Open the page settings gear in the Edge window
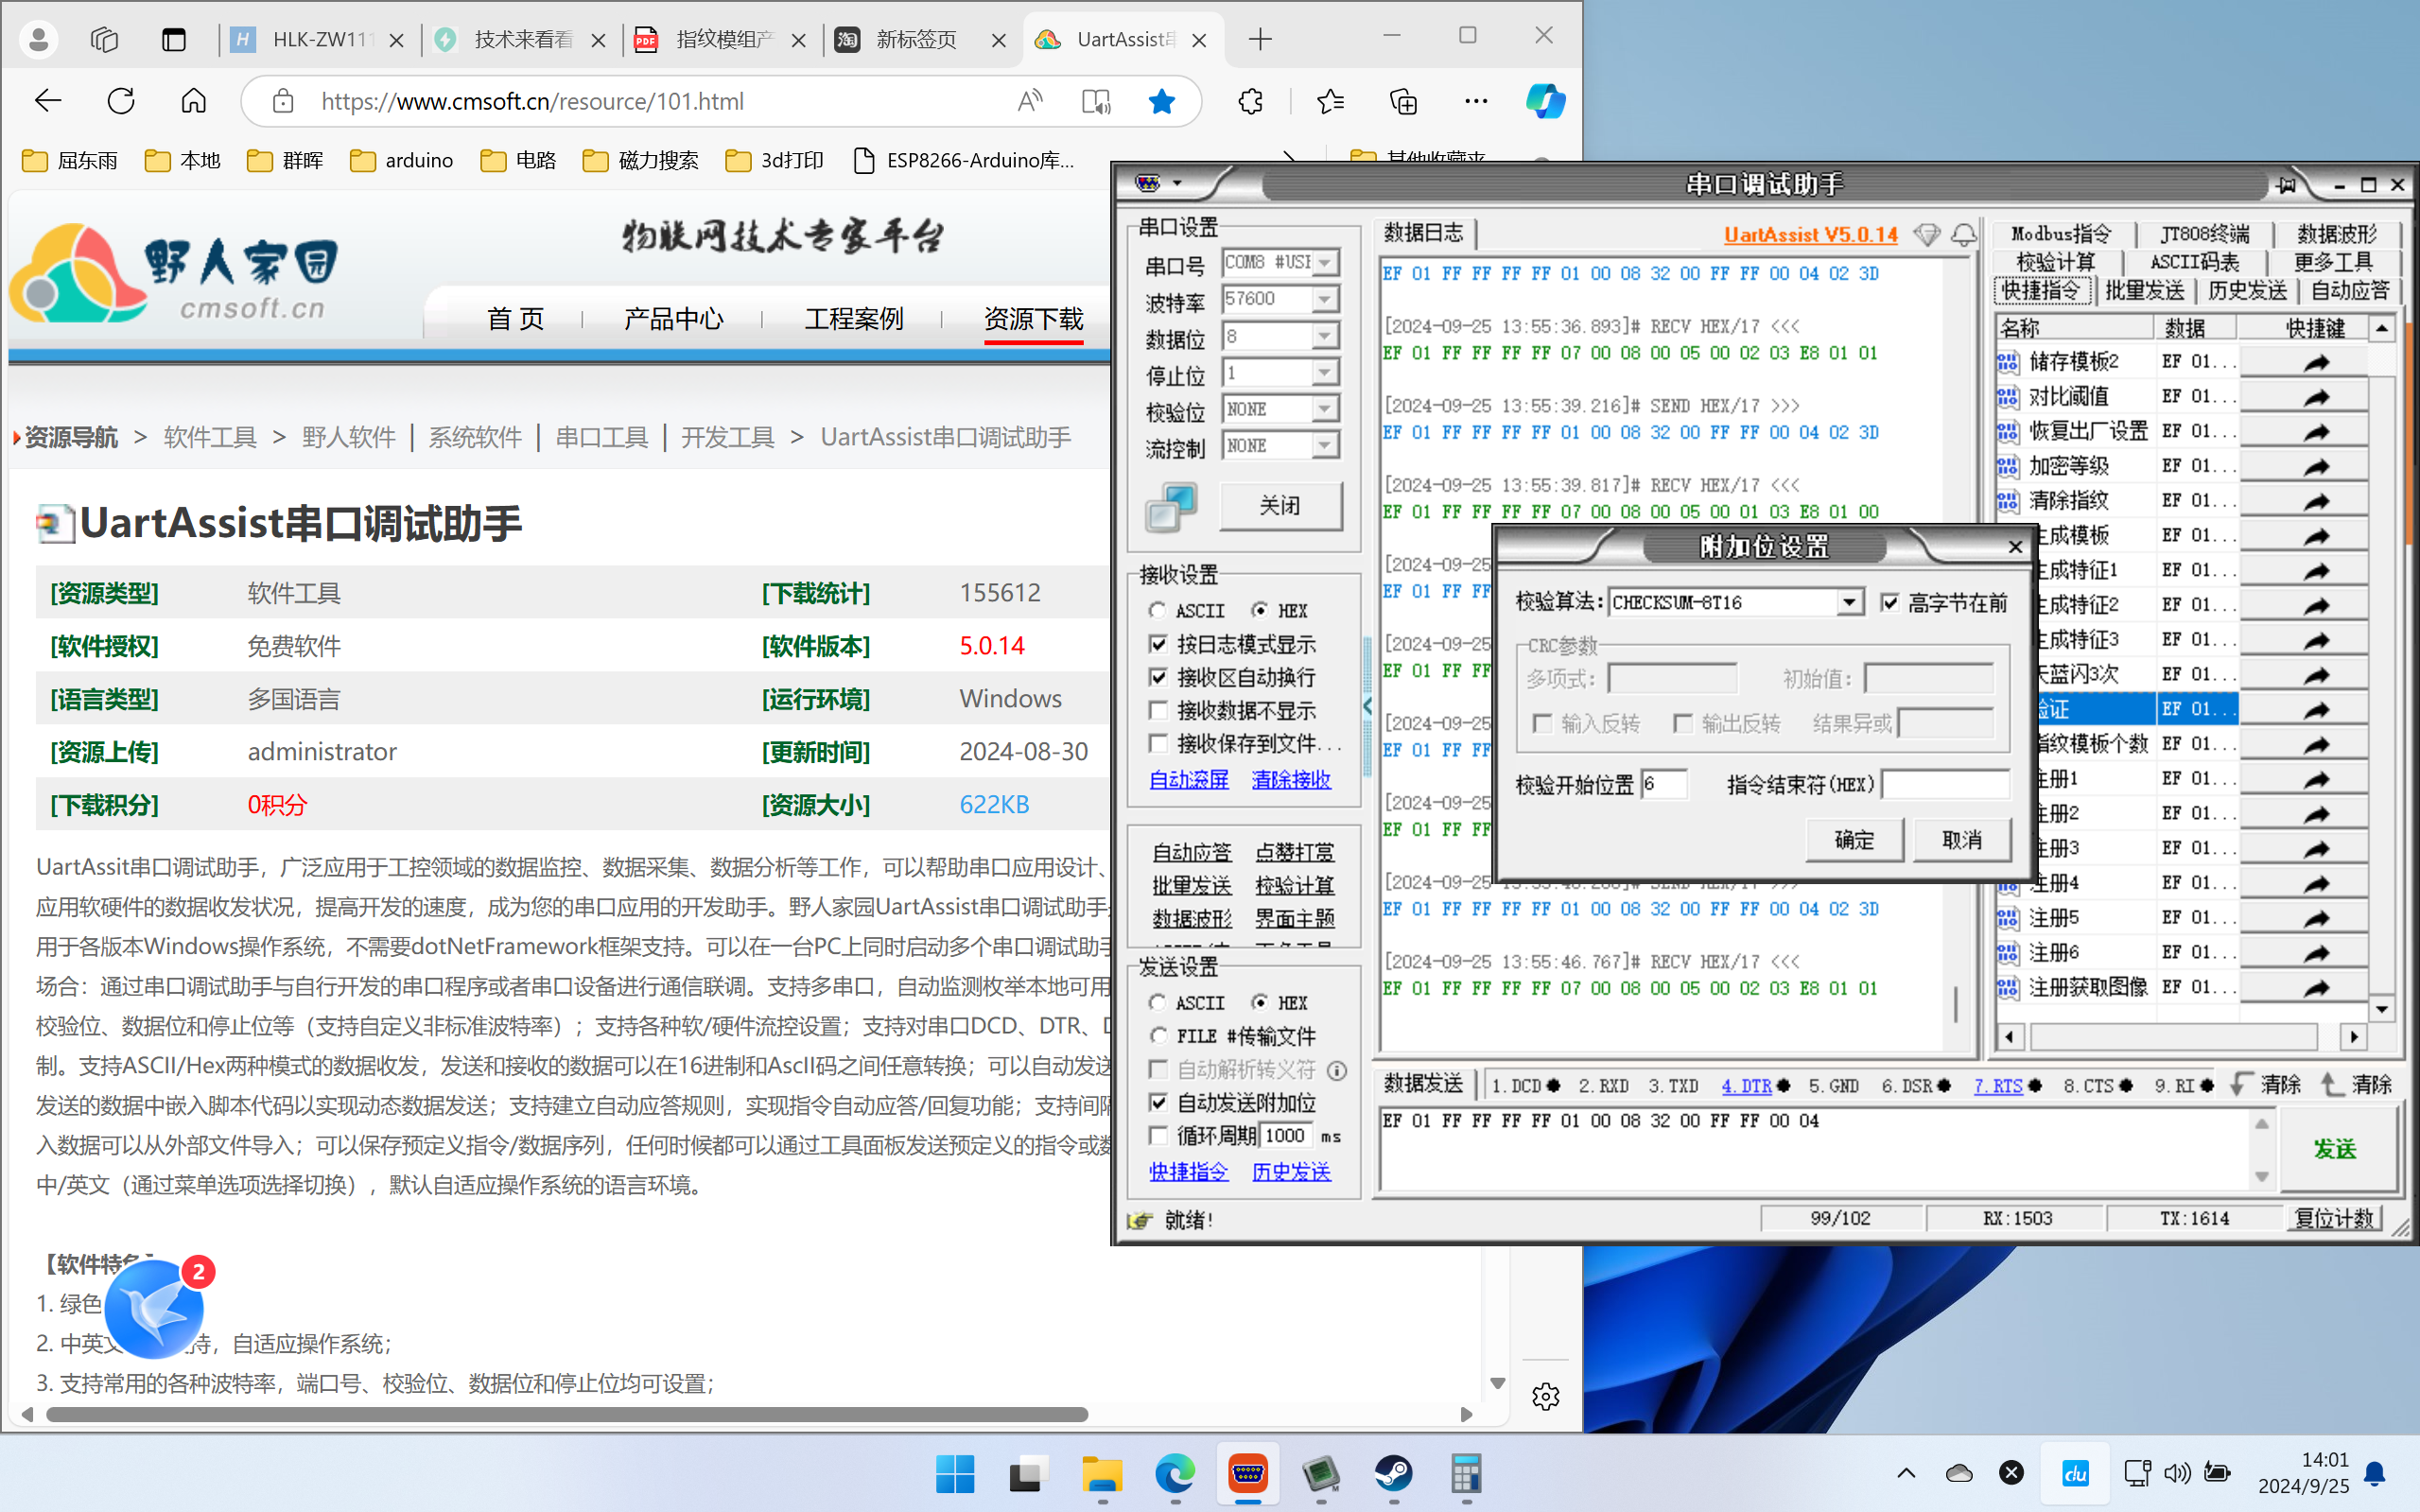Viewport: 2420px width, 1512px height. coord(1545,1396)
